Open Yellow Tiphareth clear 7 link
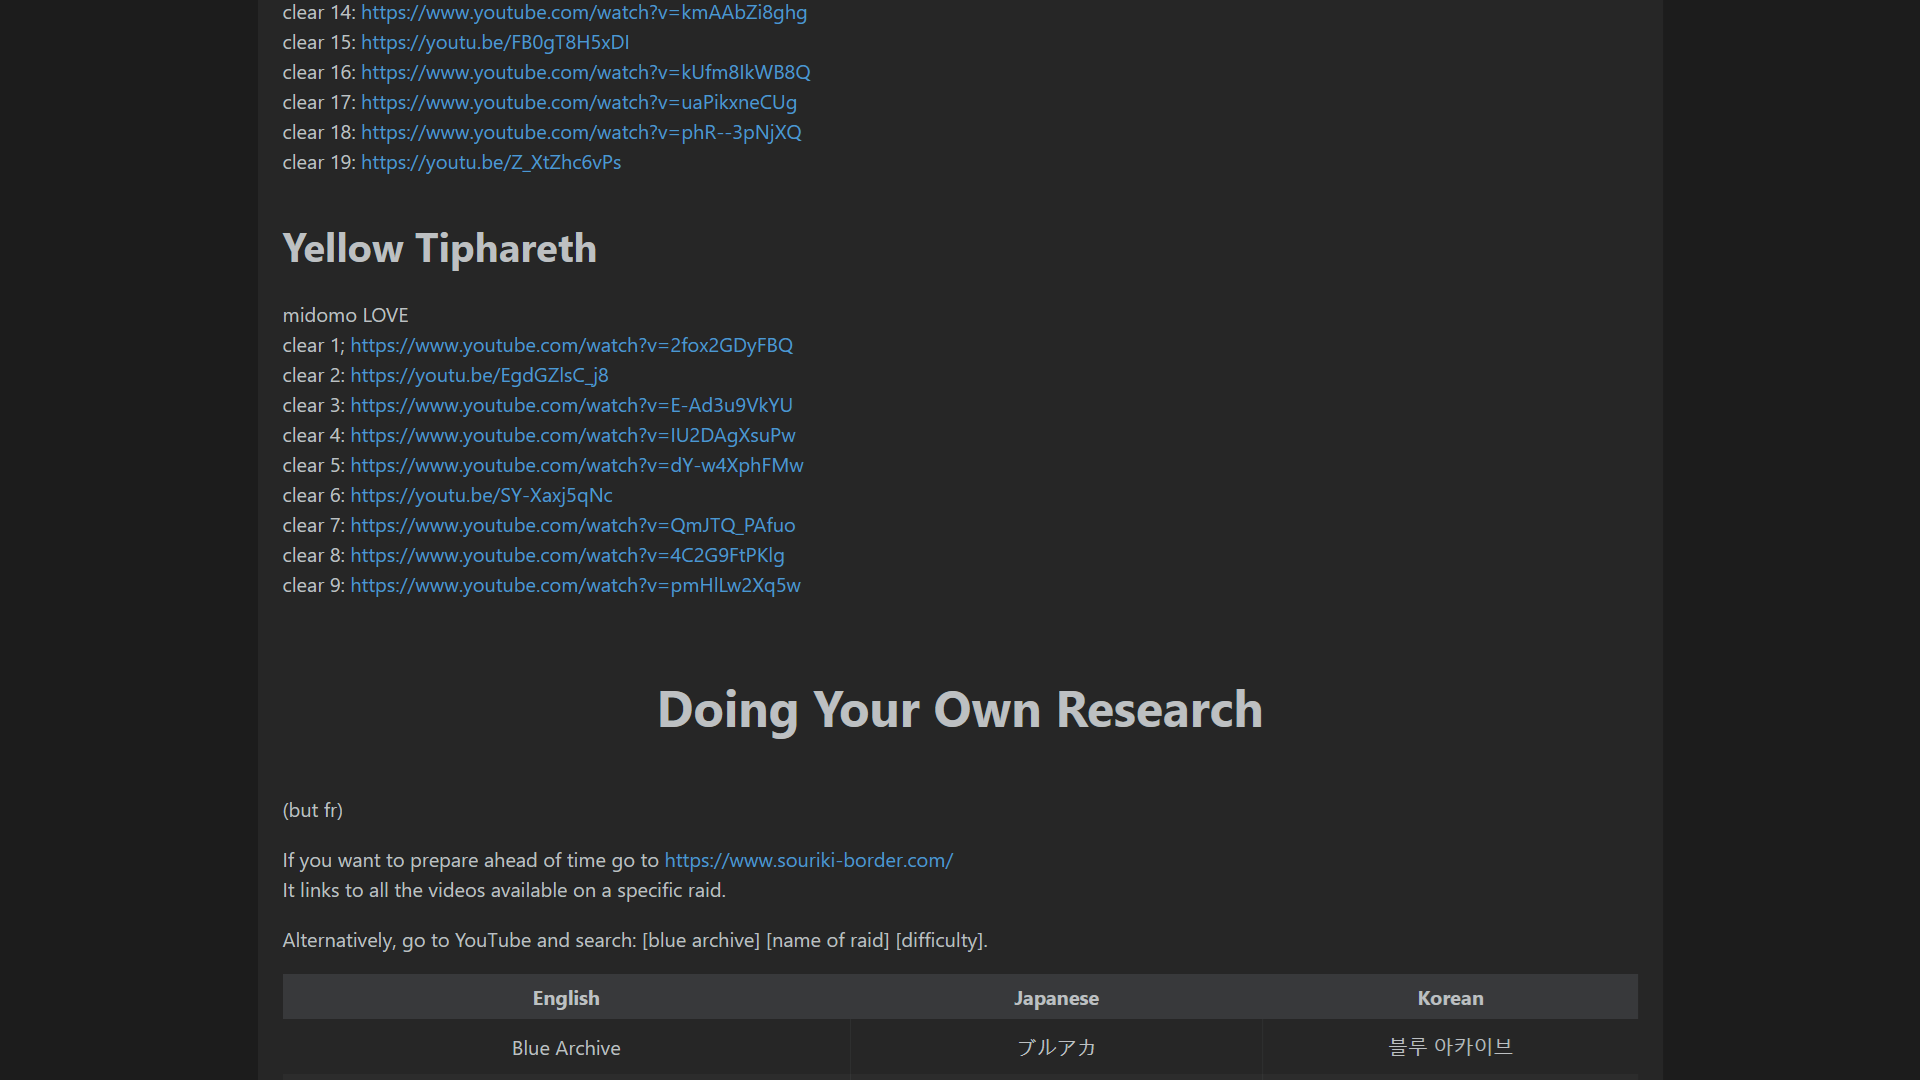The height and width of the screenshot is (1080, 1920). click(572, 526)
